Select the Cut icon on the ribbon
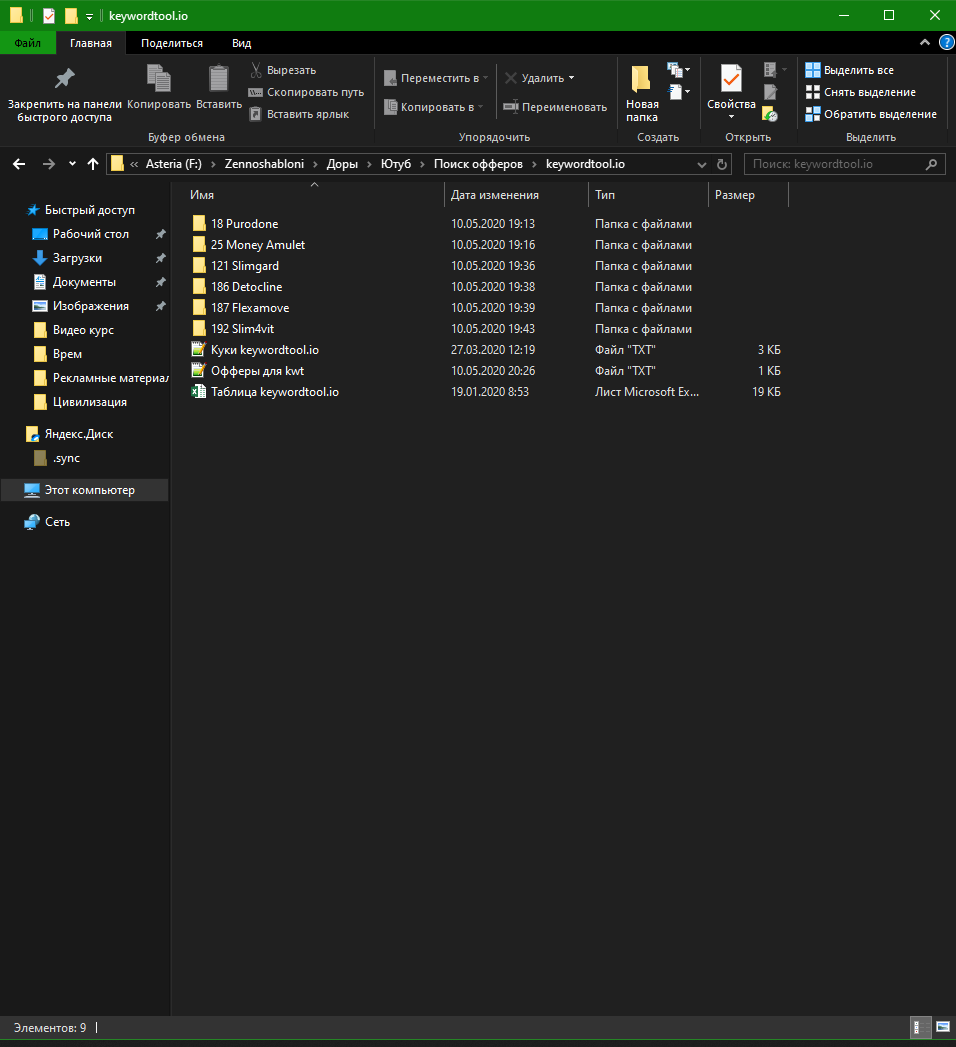 point(255,69)
